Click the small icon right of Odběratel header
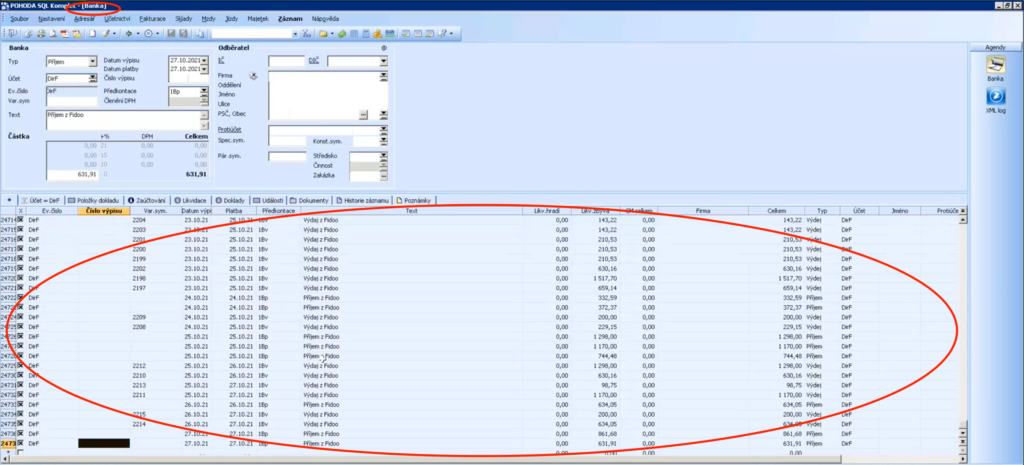 click(384, 48)
